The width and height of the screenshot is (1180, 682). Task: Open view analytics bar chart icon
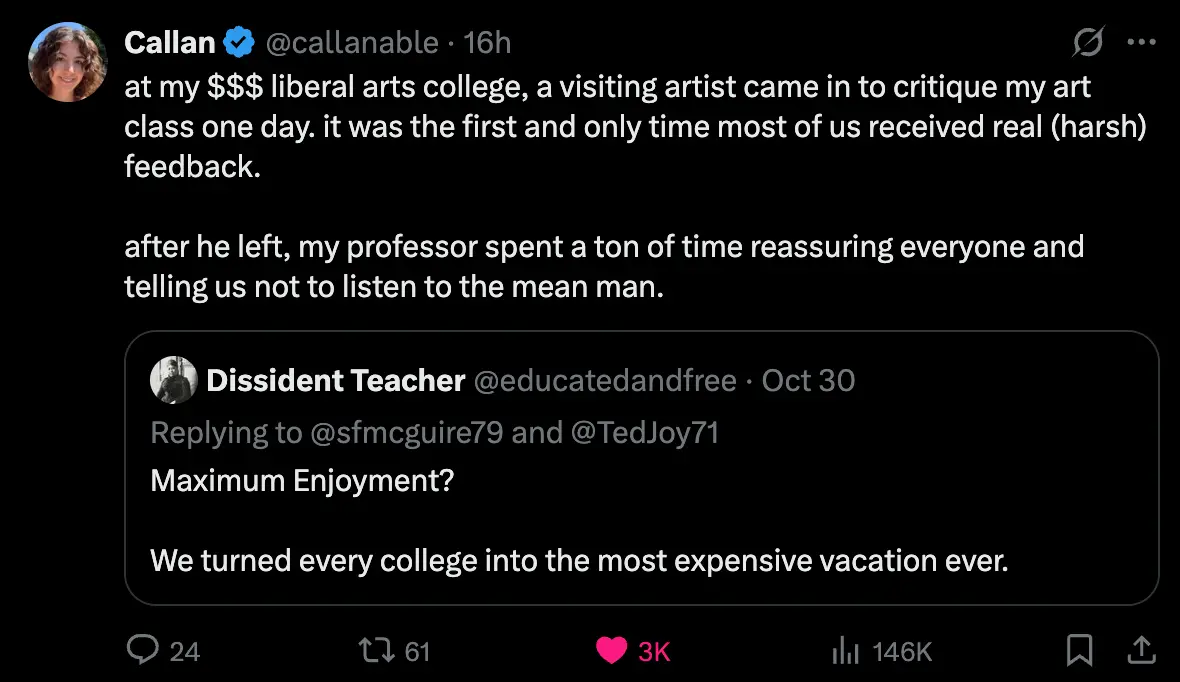846,651
